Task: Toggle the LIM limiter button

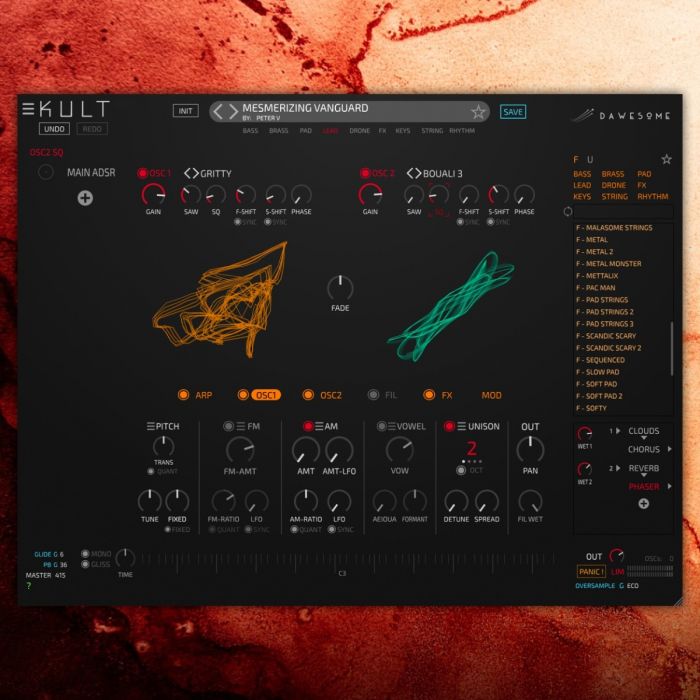Action: pos(617,572)
